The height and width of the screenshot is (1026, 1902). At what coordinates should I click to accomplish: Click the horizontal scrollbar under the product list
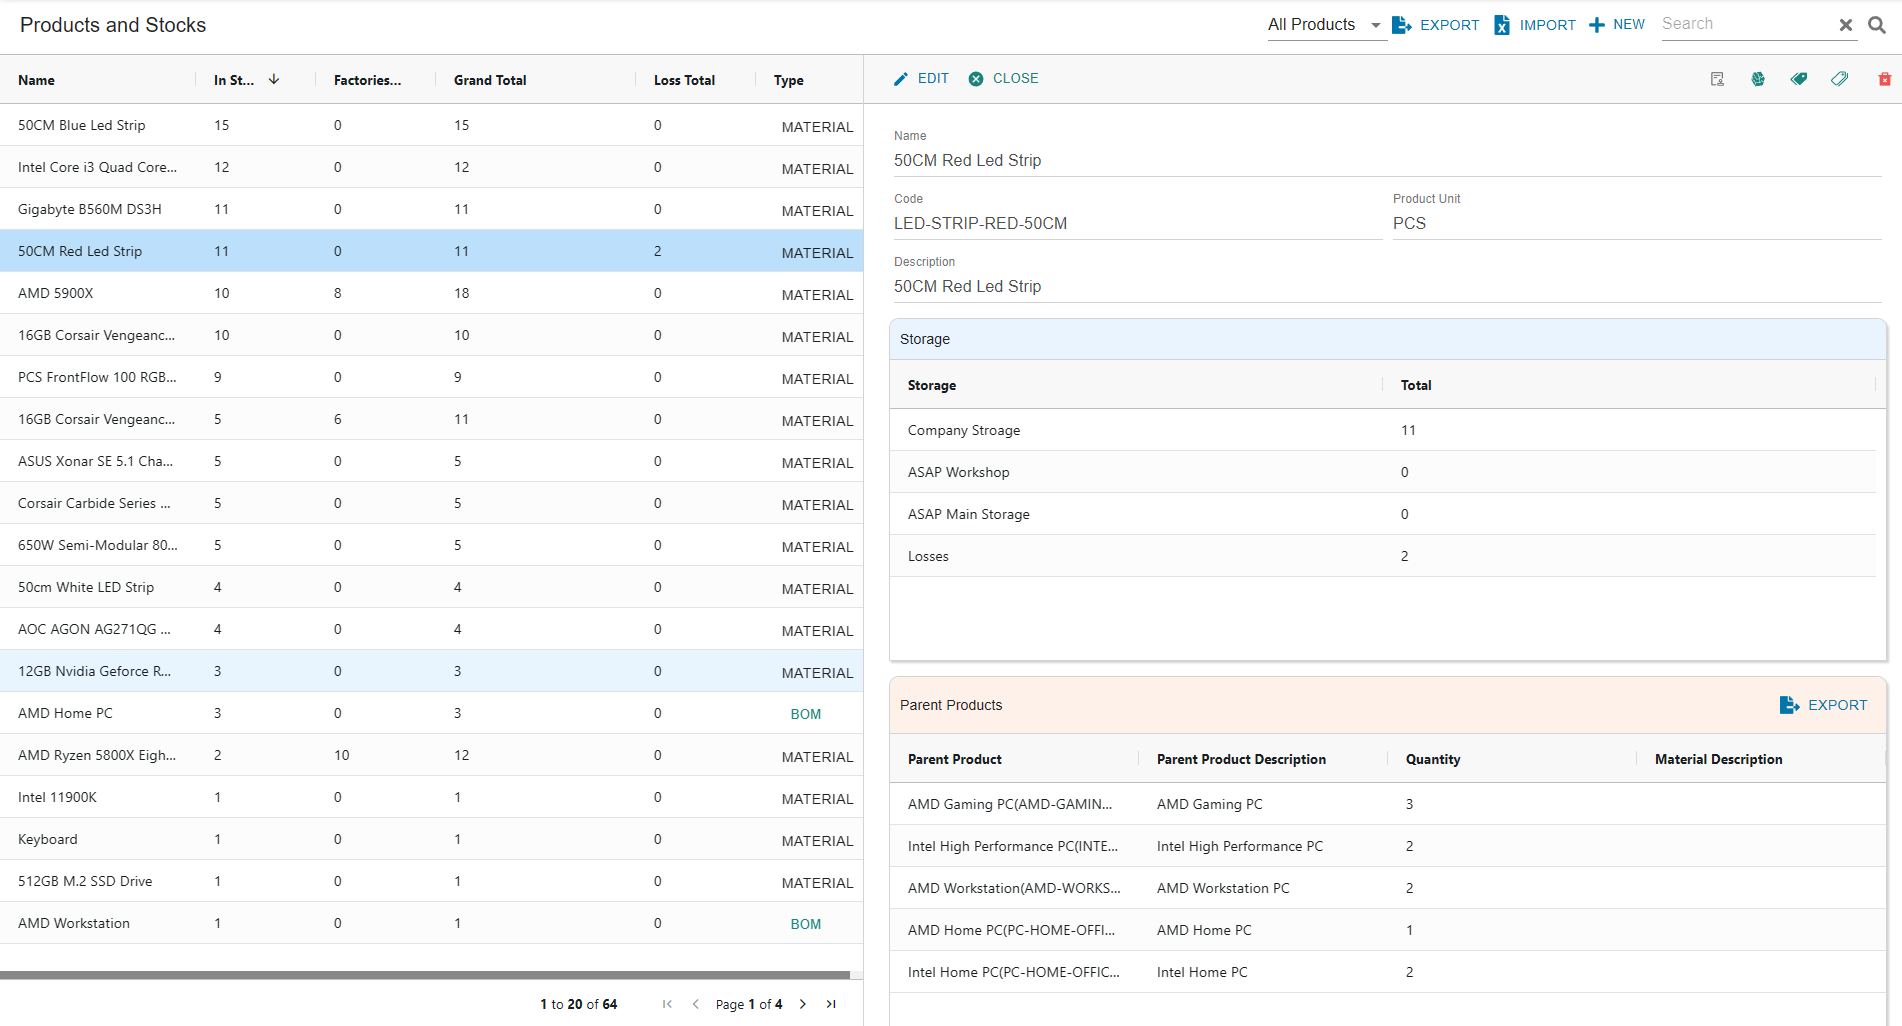(425, 974)
